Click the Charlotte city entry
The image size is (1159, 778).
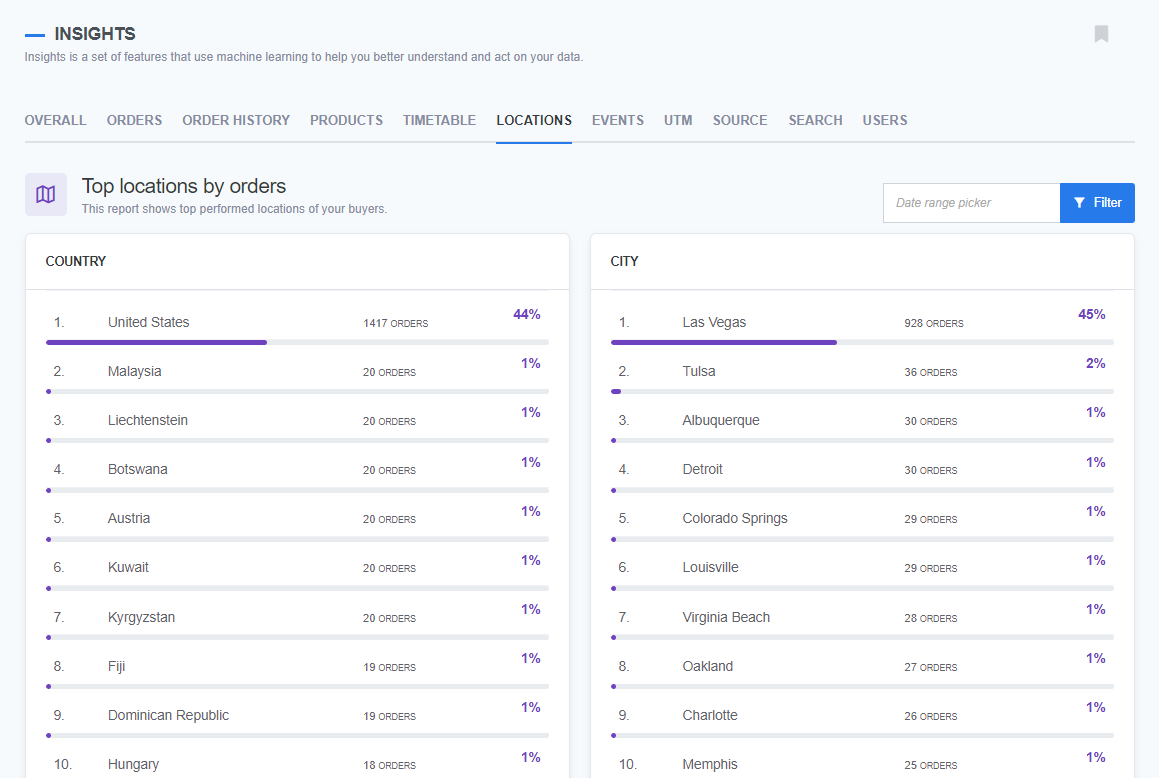point(862,715)
